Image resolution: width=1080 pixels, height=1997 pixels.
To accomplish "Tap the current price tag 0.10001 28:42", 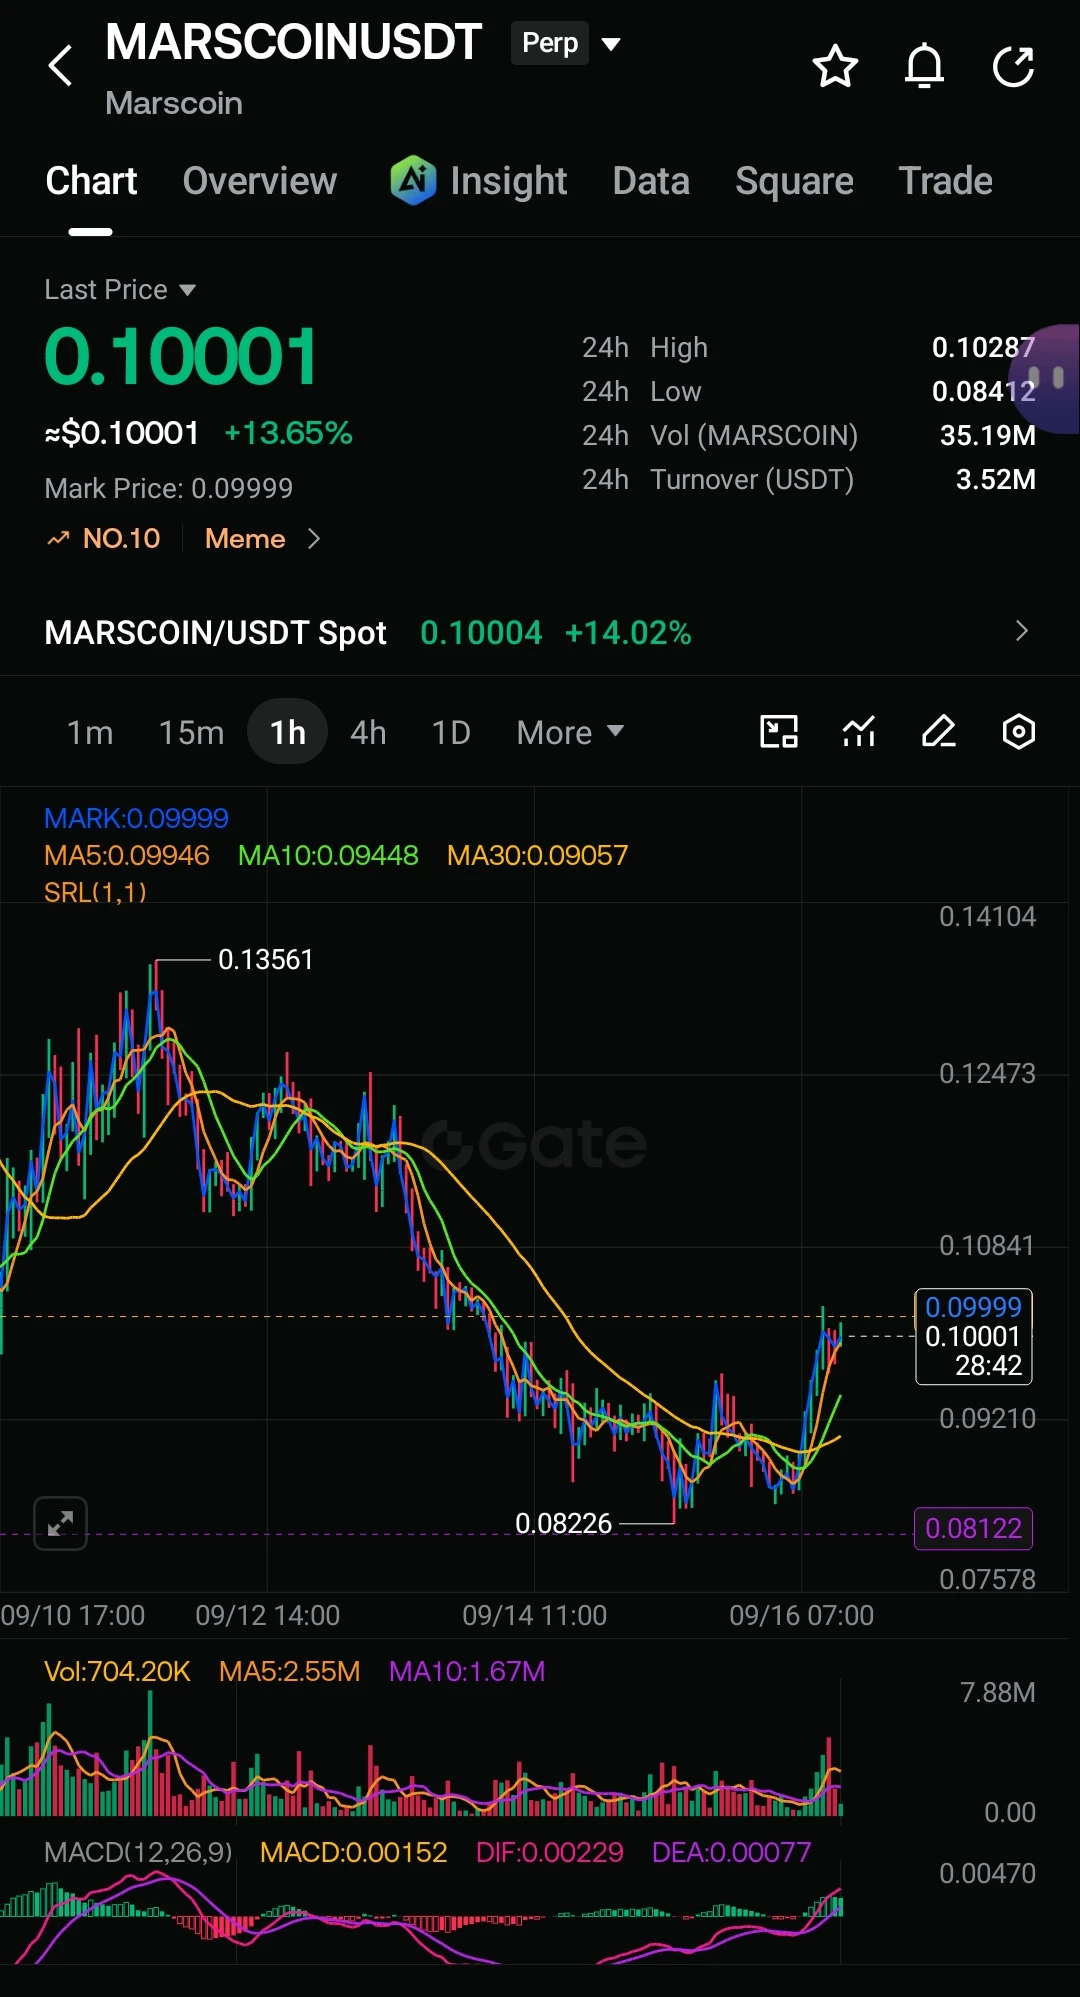I will [974, 1336].
